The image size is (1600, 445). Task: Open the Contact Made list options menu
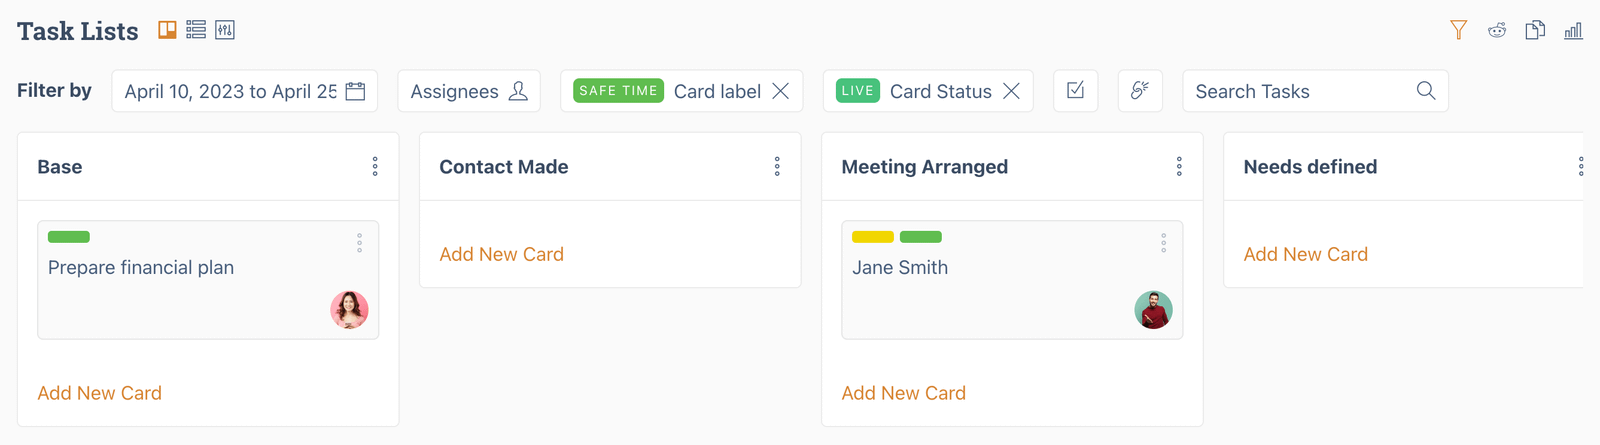click(777, 167)
